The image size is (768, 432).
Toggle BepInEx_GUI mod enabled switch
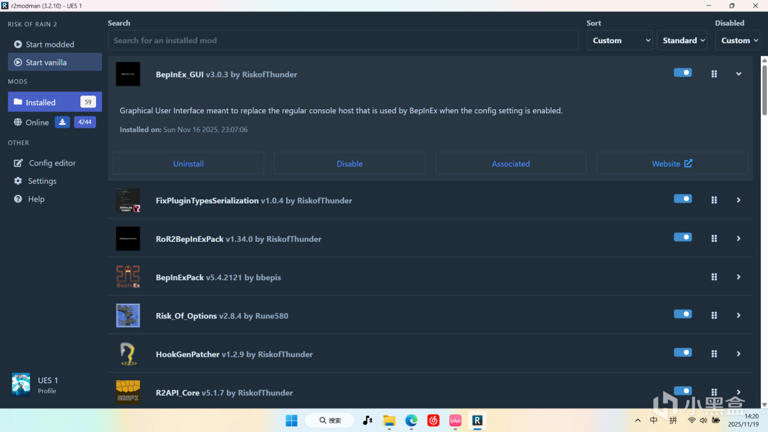tap(683, 72)
